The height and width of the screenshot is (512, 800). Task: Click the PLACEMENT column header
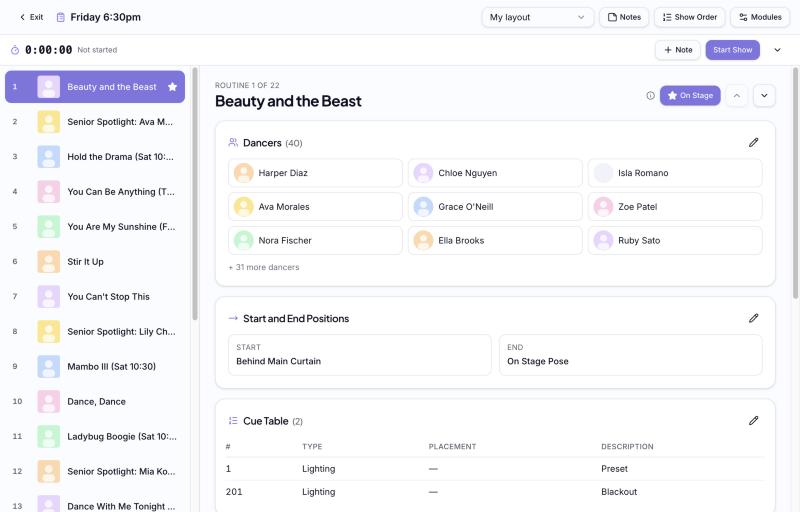pyautogui.click(x=452, y=447)
